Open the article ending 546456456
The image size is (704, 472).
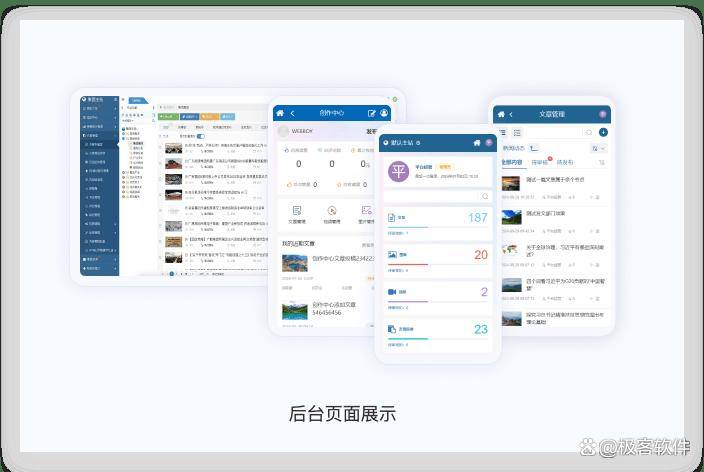pos(334,308)
